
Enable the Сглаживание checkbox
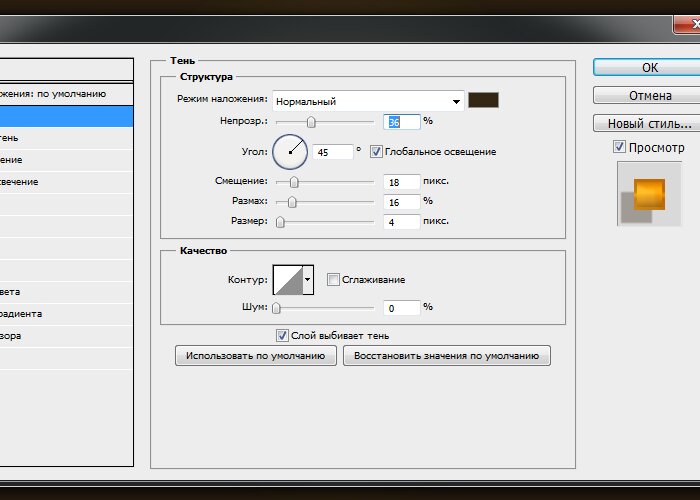334,280
